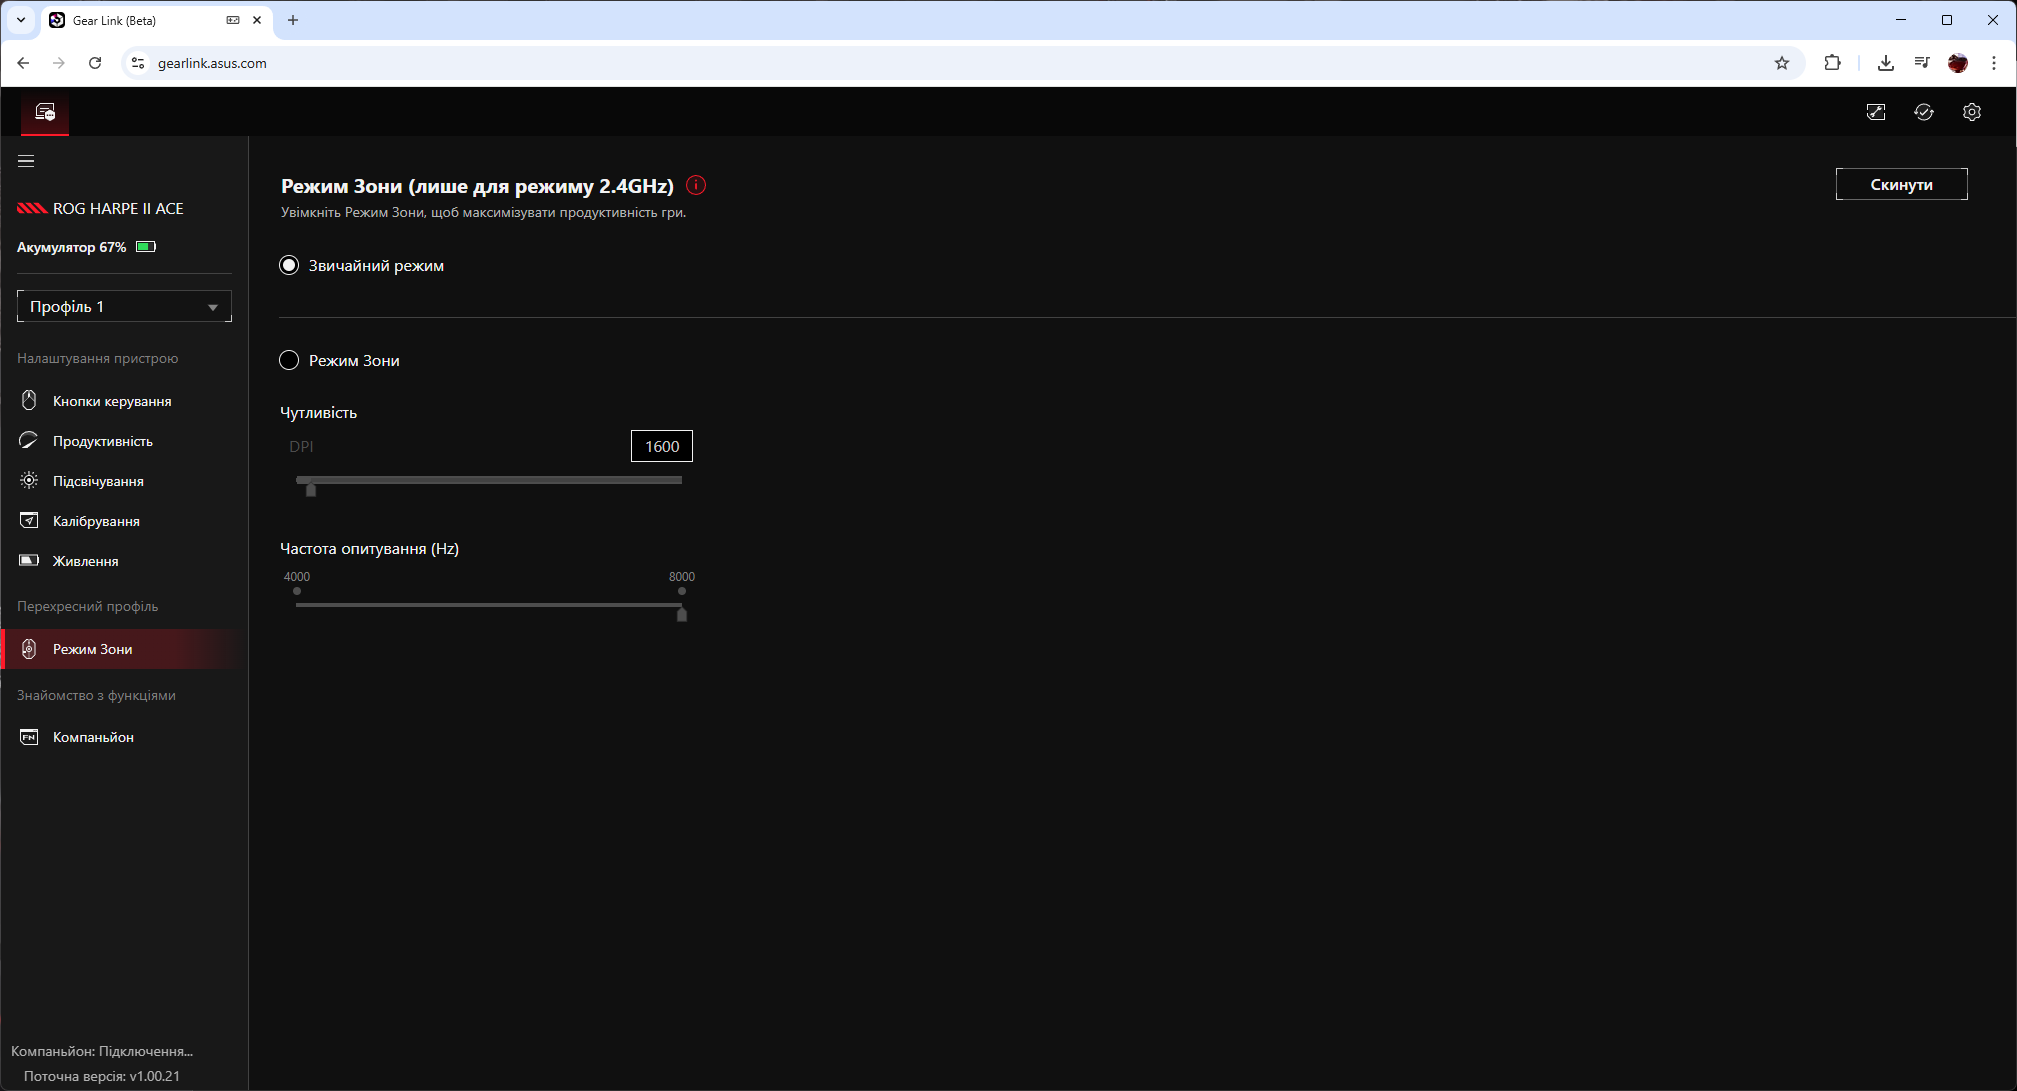
Task: Collapse the sidebar using hamburger menu icon
Action: [x=26, y=161]
